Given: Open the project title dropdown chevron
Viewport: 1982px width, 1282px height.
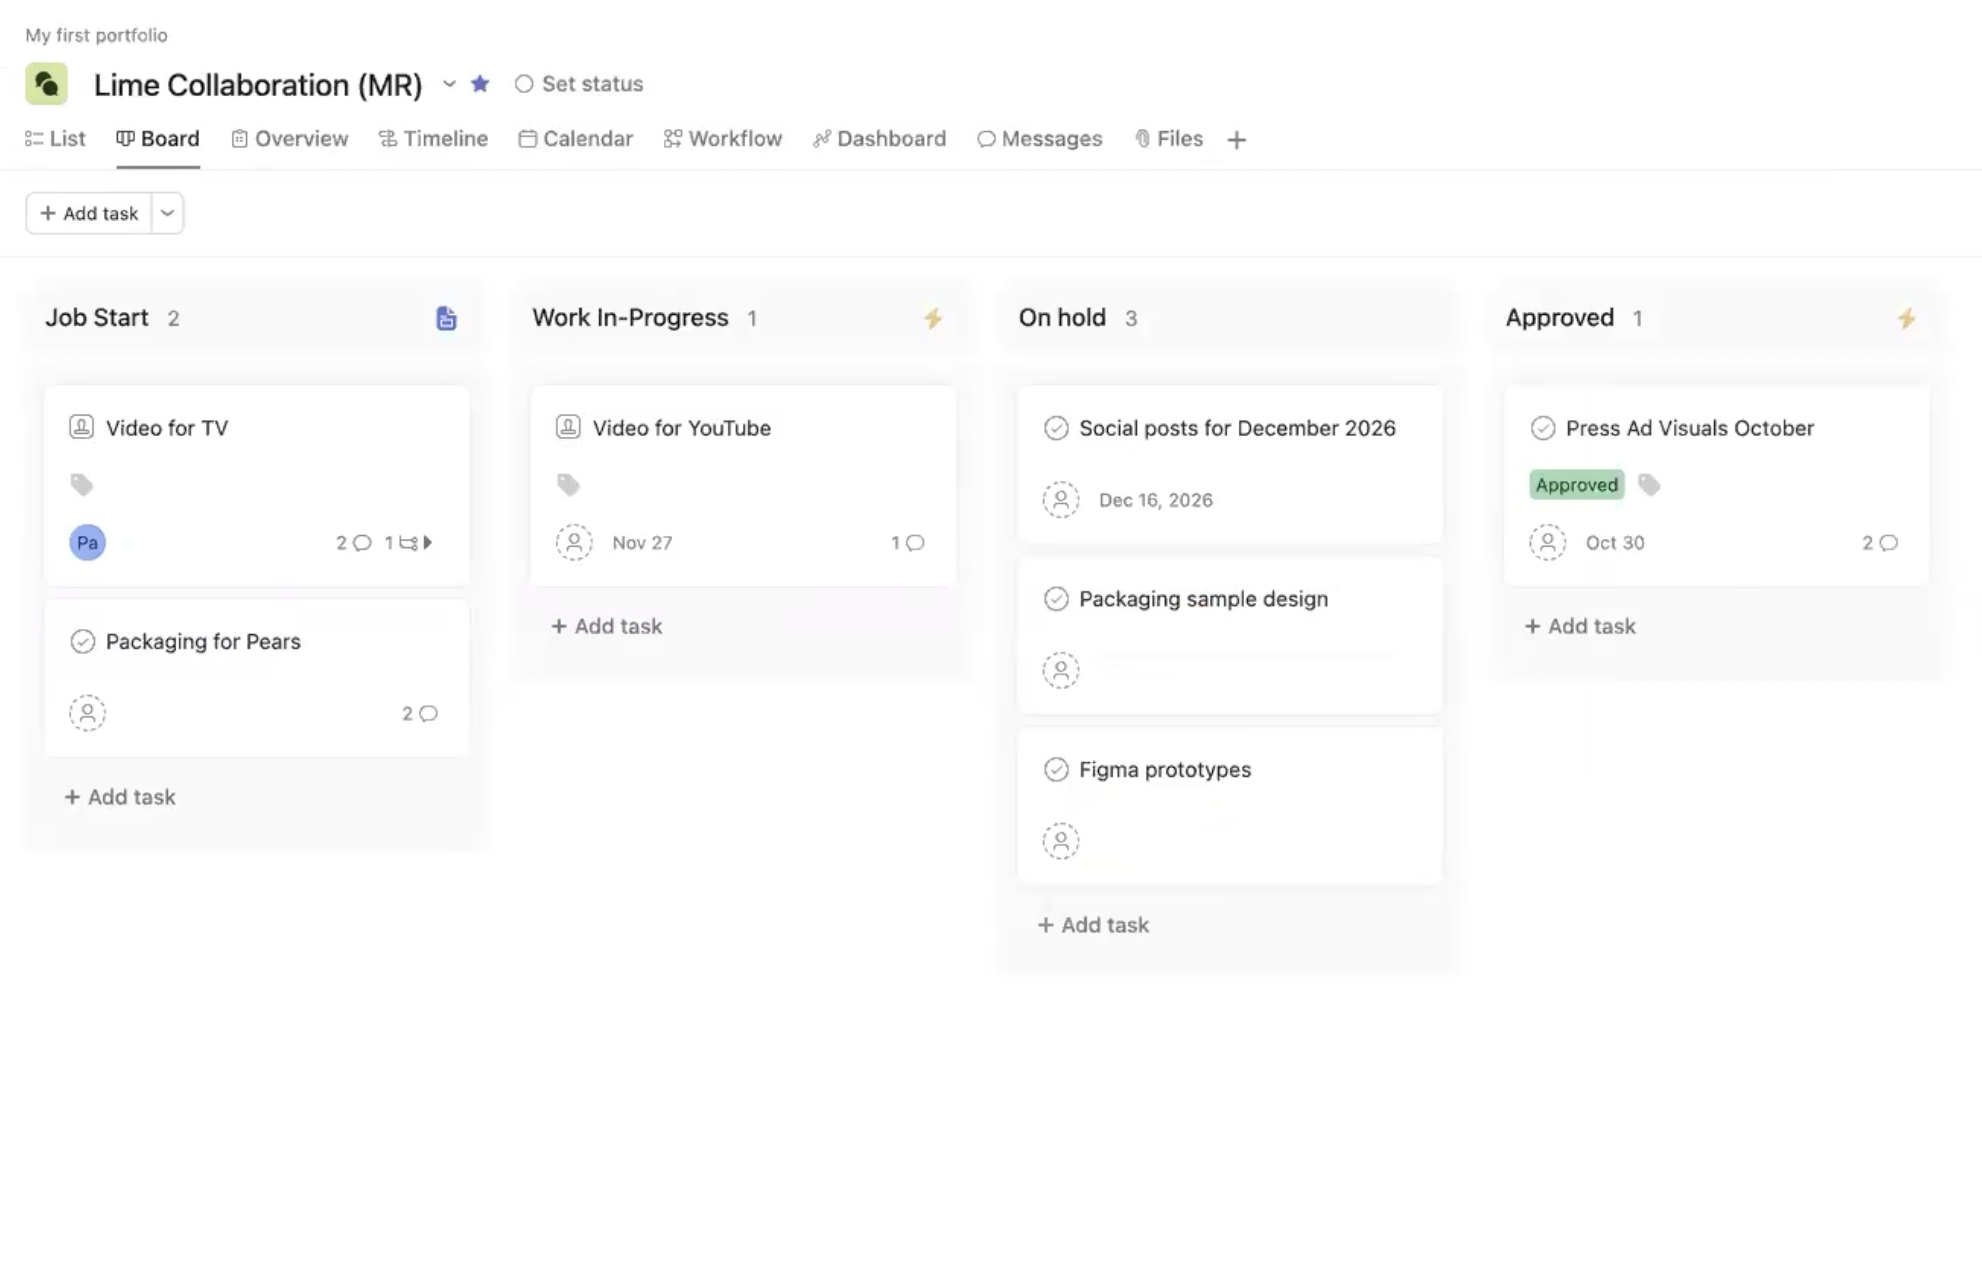Looking at the screenshot, I should click(x=449, y=84).
